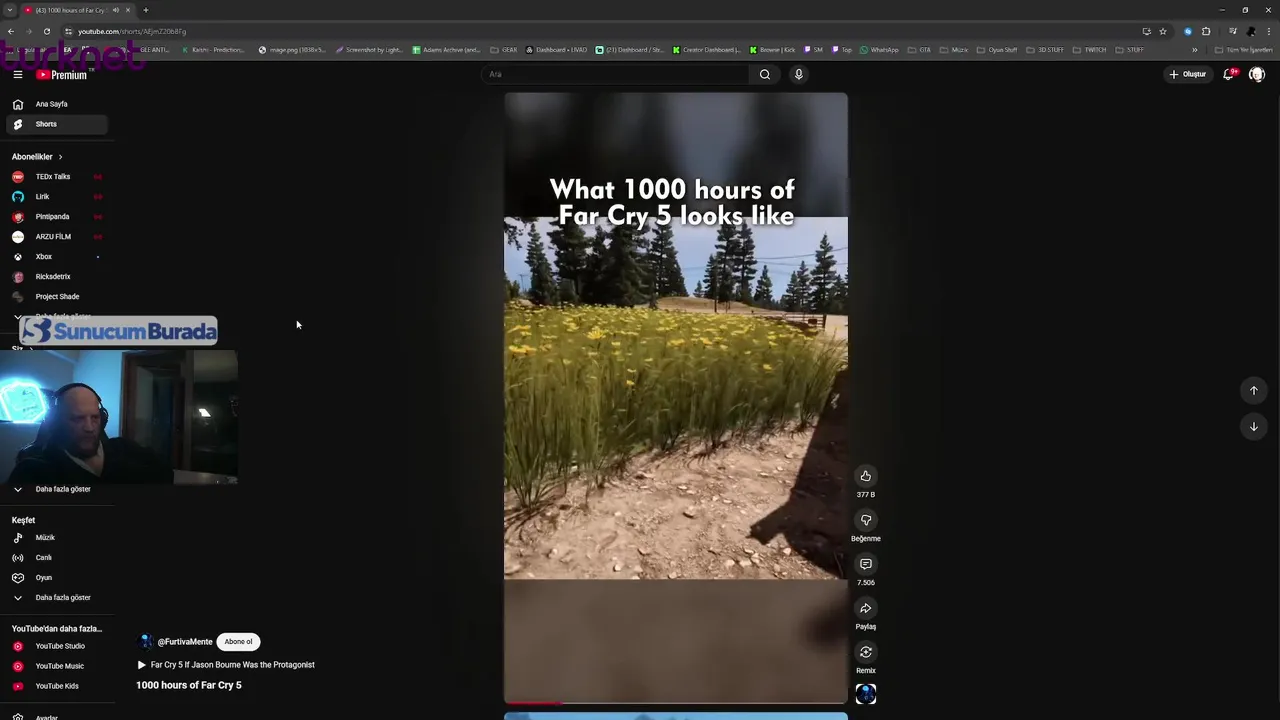Screen dimensions: 1280x720
Task: Close the '1000 hours of Far Cry' tab
Action: pos(128,10)
